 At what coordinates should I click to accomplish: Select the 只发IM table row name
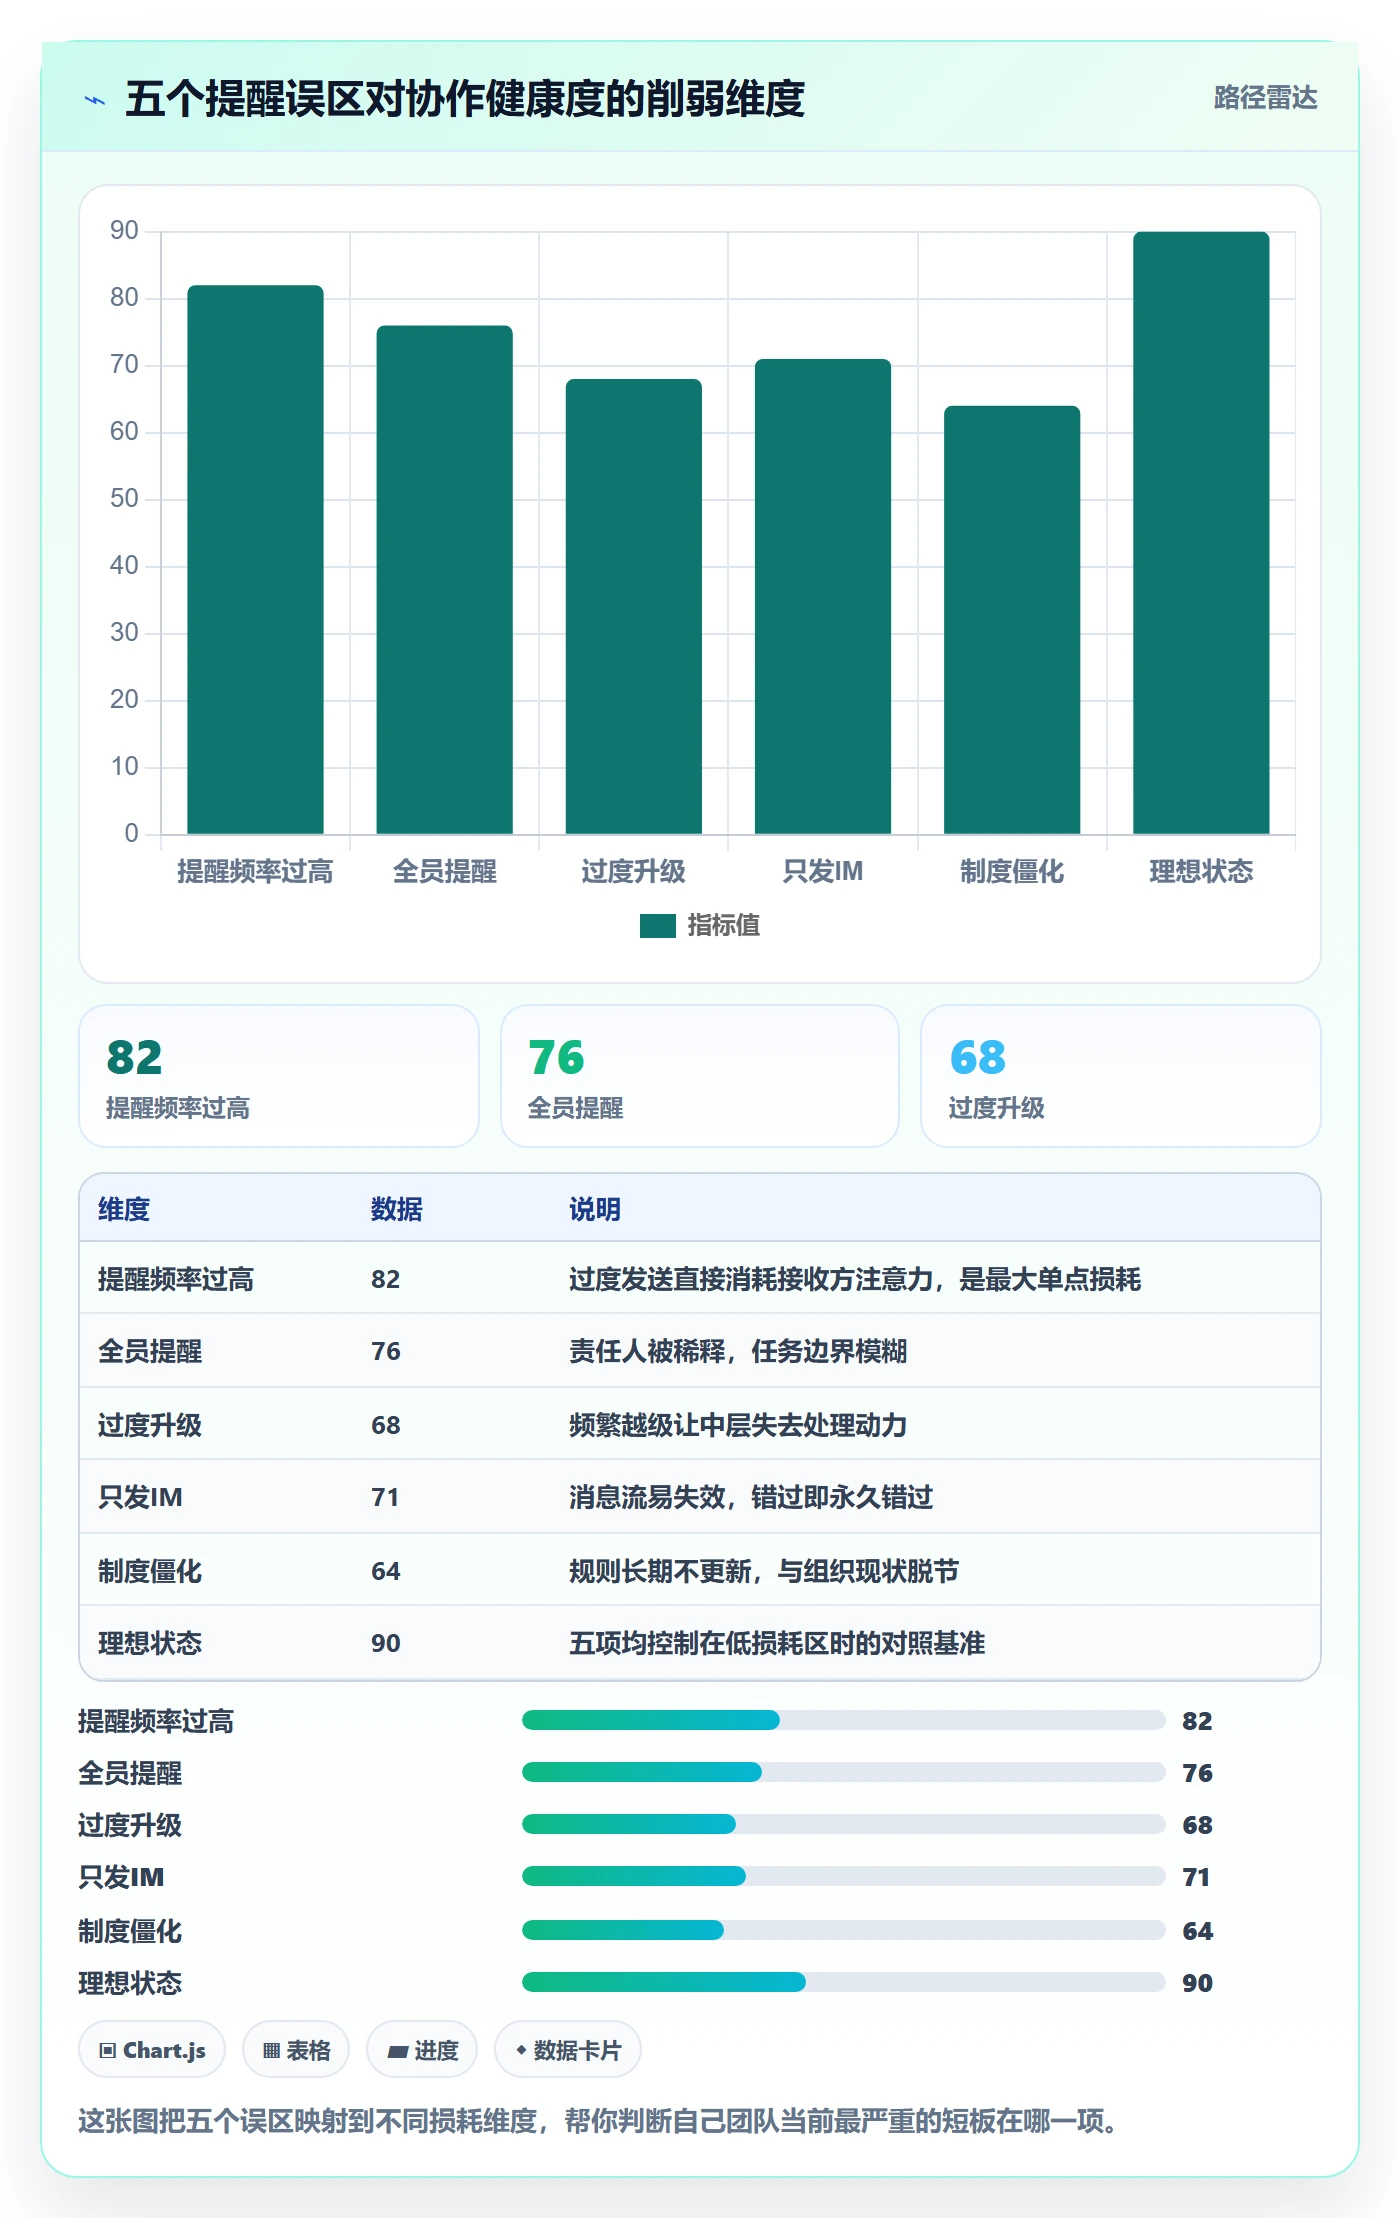pyautogui.click(x=140, y=1497)
